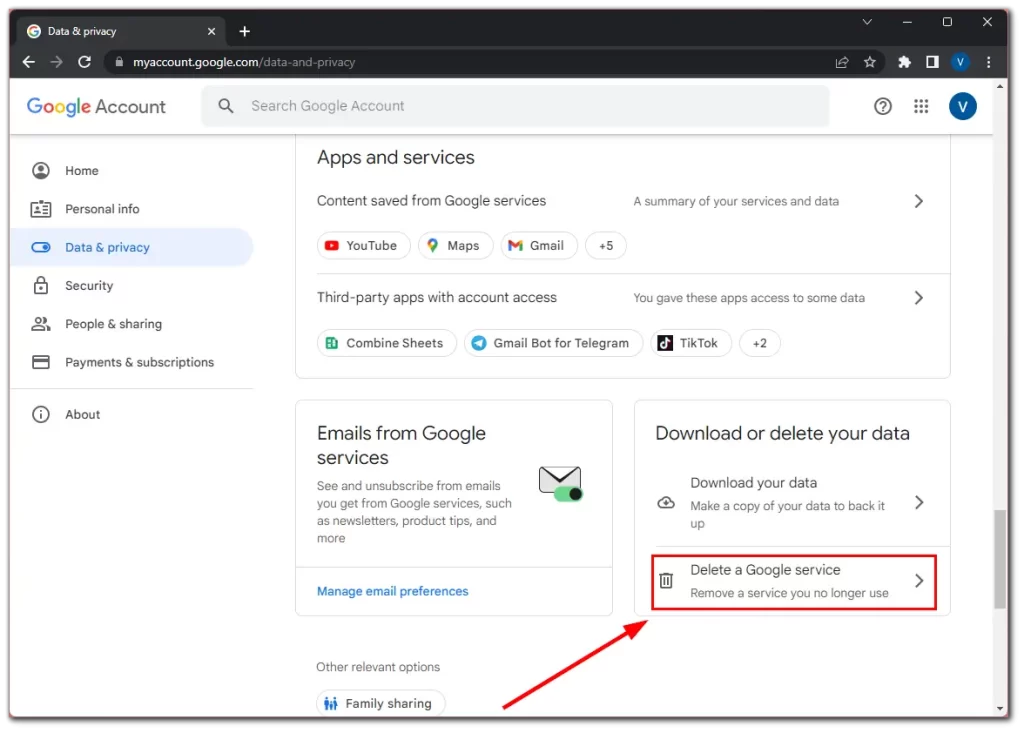This screenshot has width=1024, height=733.
Task: Click the Personal info ID card icon
Action: (x=40, y=209)
